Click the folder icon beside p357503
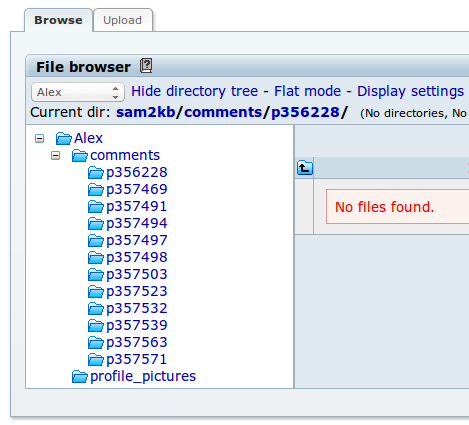 coord(96,274)
